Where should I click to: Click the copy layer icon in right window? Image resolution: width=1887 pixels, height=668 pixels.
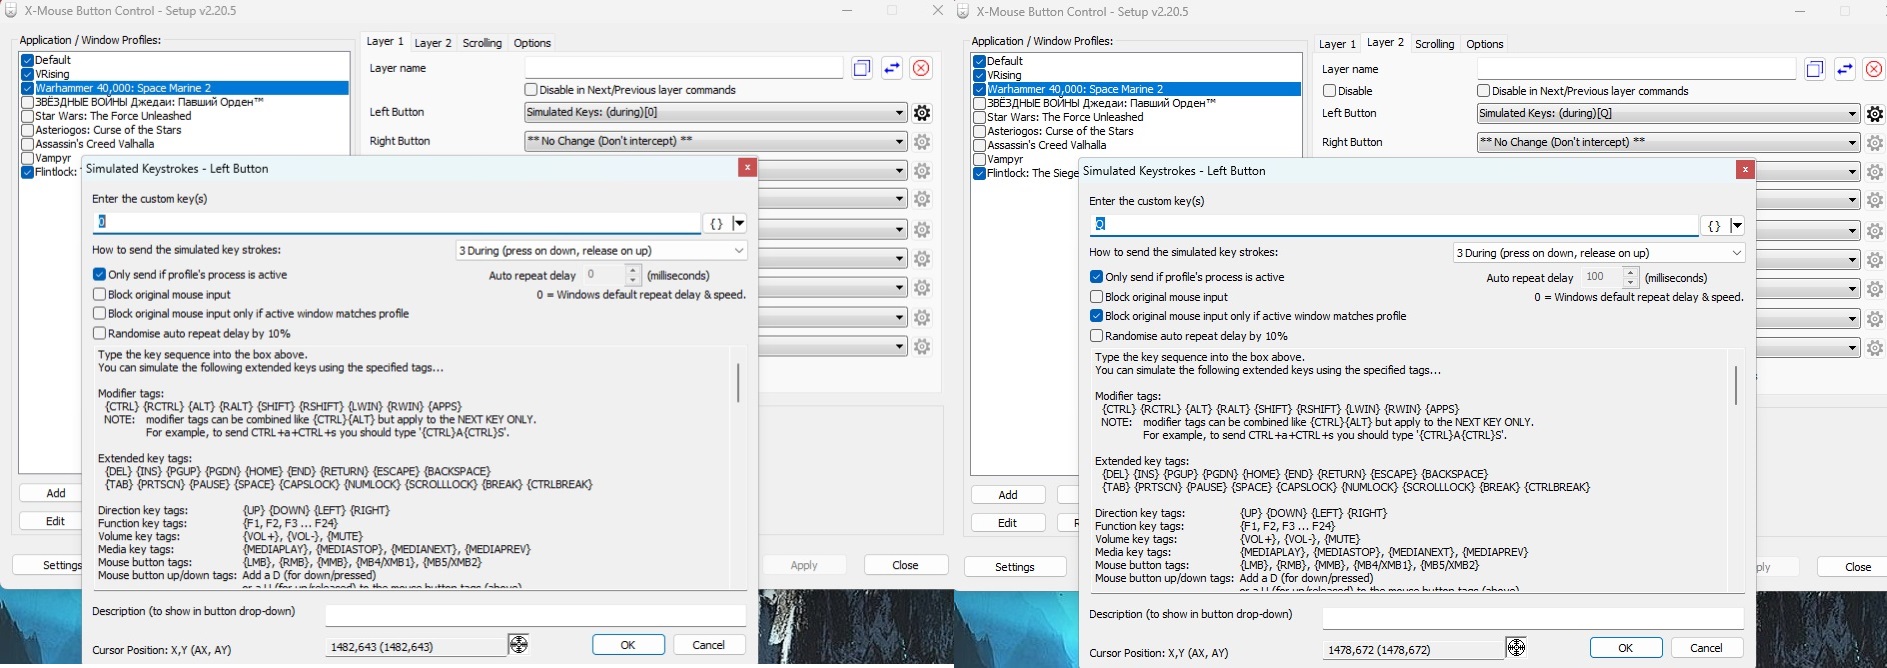pyautogui.click(x=1815, y=69)
